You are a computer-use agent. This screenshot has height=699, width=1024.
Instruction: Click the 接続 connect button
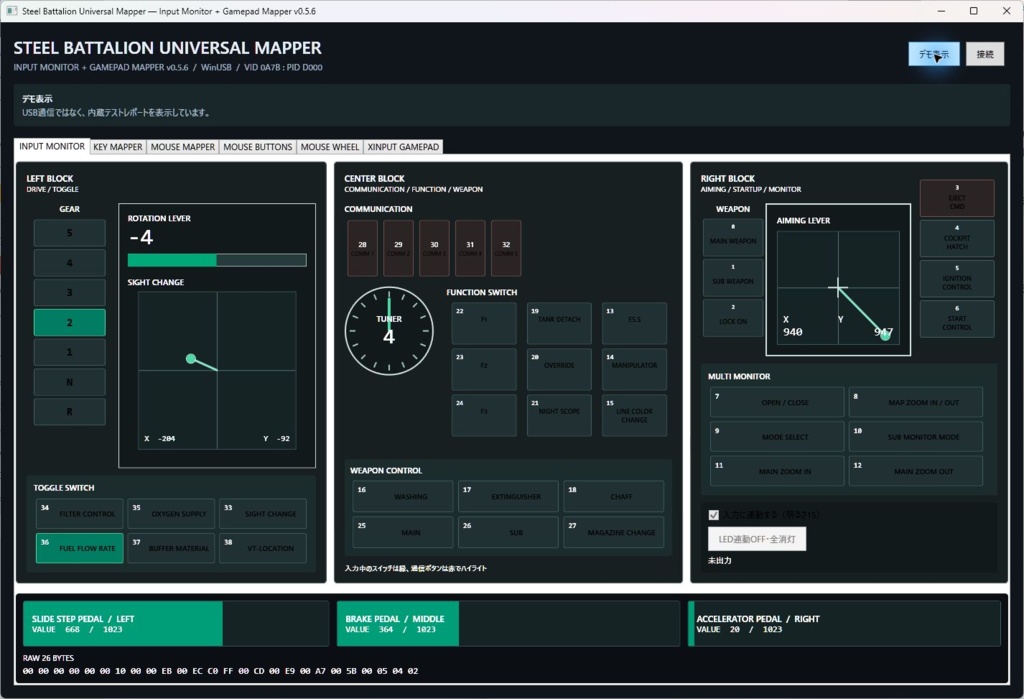pyautogui.click(x=985, y=54)
